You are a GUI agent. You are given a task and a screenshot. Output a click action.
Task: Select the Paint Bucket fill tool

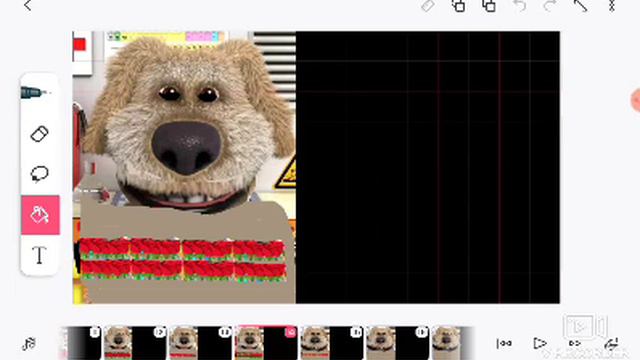(x=40, y=215)
